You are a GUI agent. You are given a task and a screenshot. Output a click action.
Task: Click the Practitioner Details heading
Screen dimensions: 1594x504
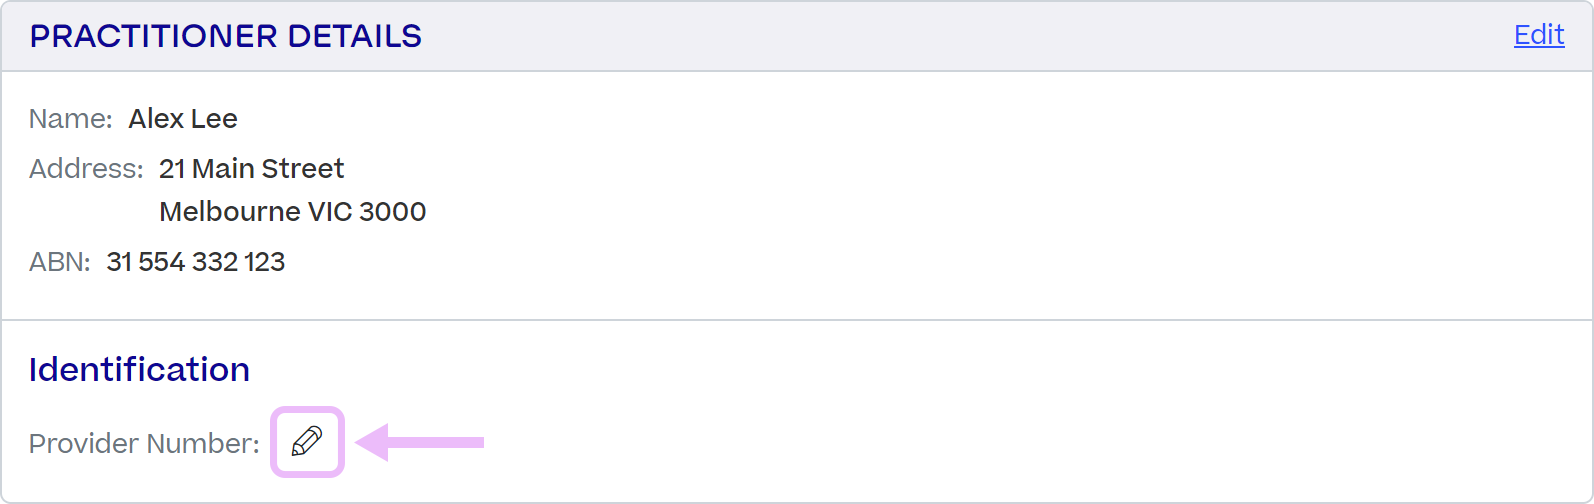(x=225, y=36)
